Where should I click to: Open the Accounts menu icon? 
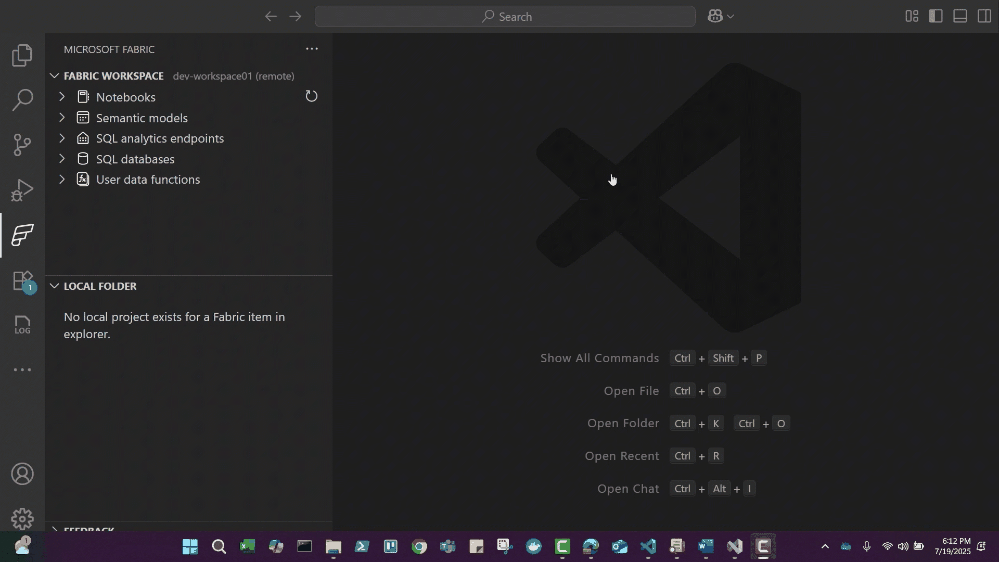pos(22,474)
